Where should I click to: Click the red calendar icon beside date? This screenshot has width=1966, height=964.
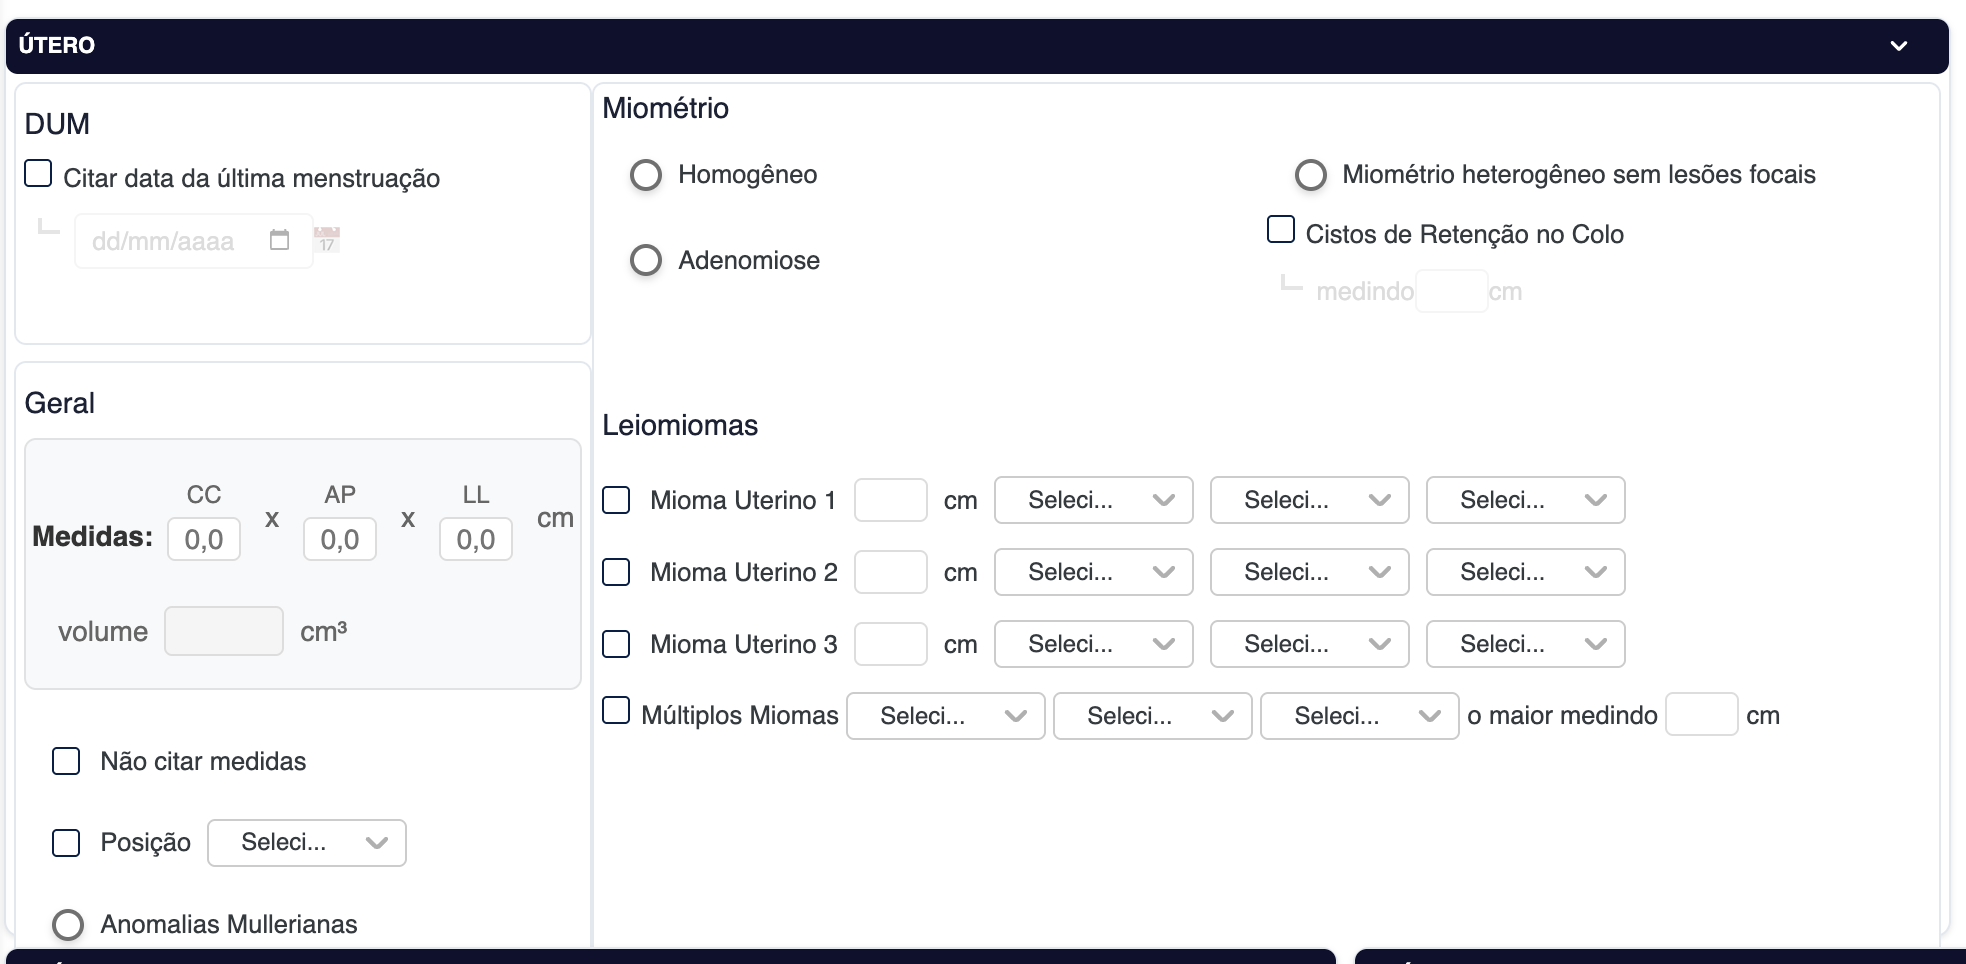[327, 240]
